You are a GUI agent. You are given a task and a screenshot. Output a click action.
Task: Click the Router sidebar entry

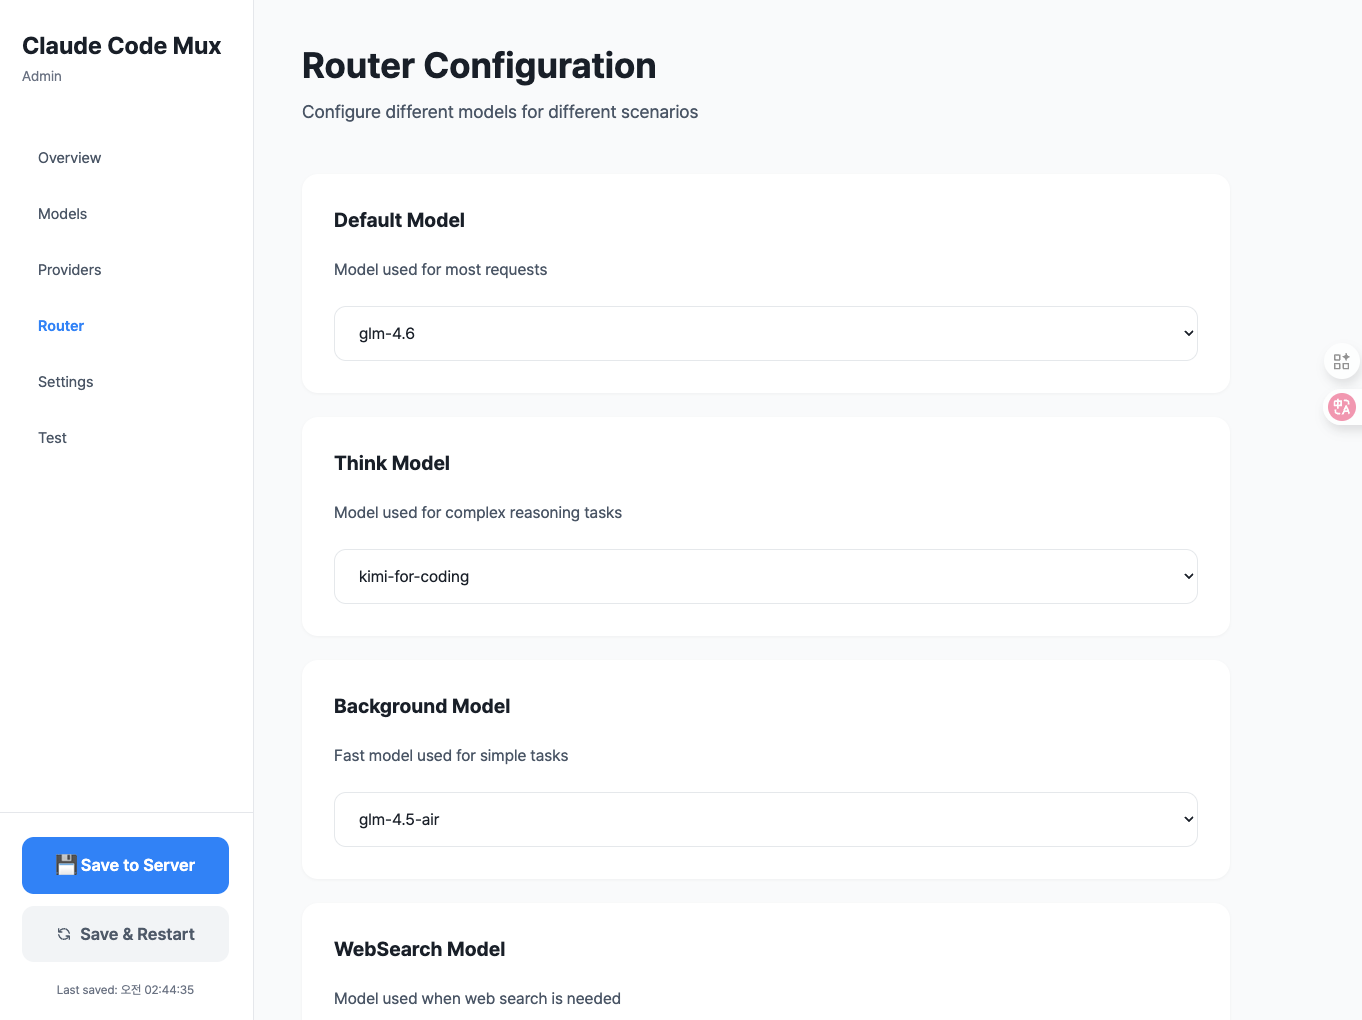pyautogui.click(x=61, y=325)
